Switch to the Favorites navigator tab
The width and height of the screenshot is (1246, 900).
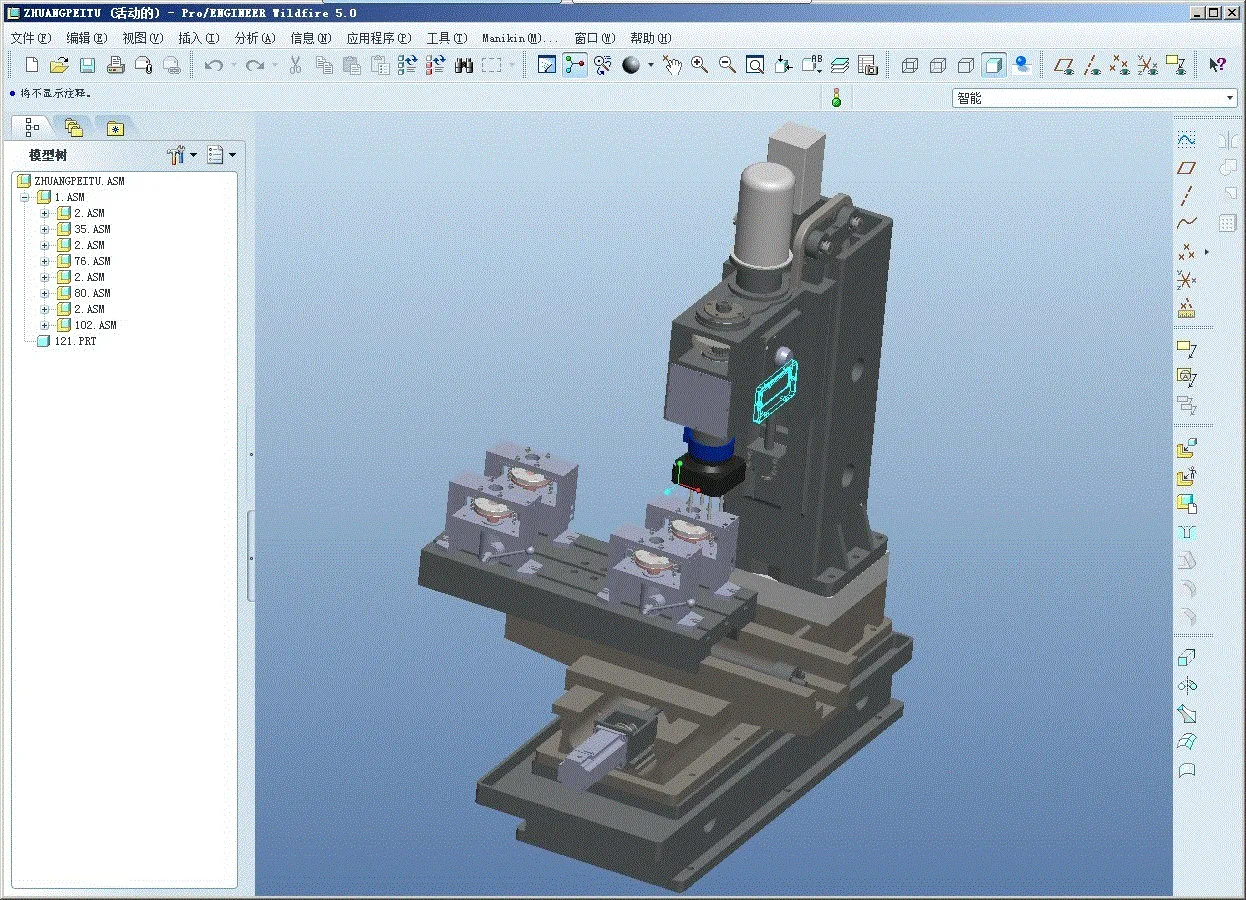[x=115, y=127]
